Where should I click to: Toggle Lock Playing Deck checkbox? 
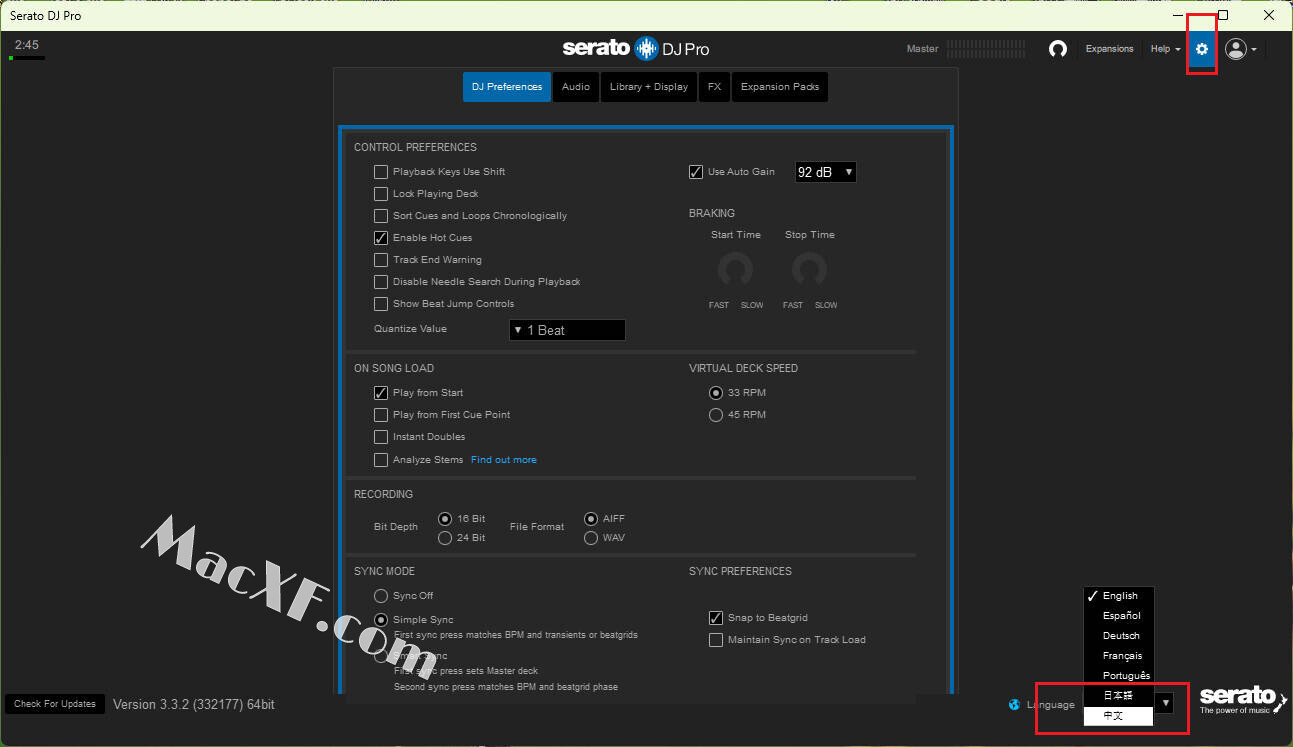[381, 194]
